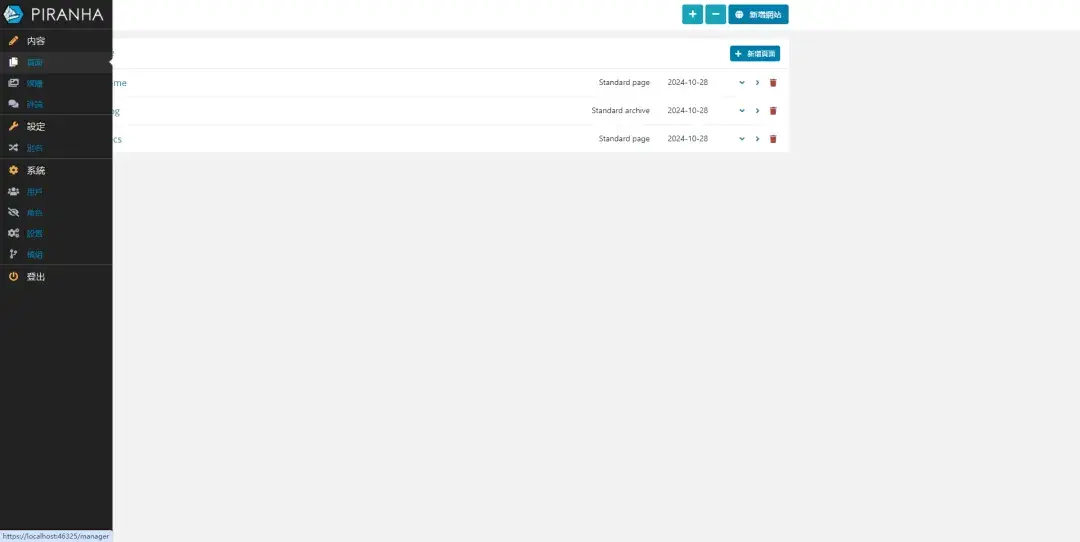1080x542 pixels.
Task: Click the localhost manager URL status text
Action: click(56, 536)
